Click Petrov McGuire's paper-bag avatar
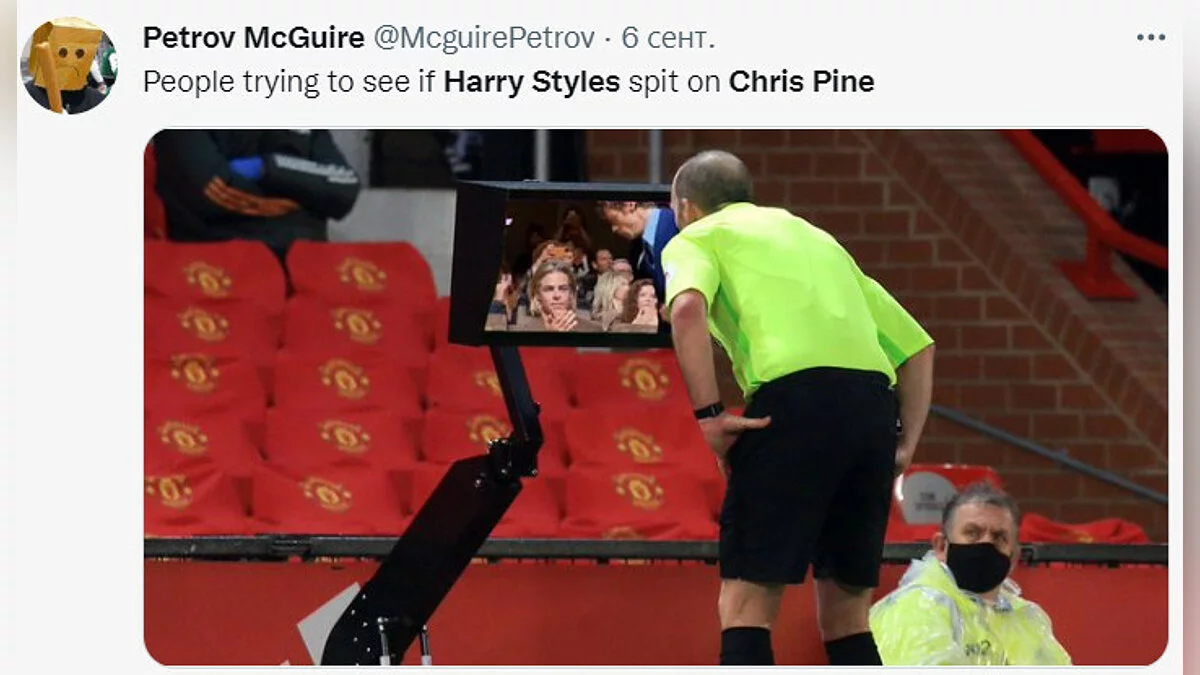Image resolution: width=1200 pixels, height=675 pixels. point(69,65)
